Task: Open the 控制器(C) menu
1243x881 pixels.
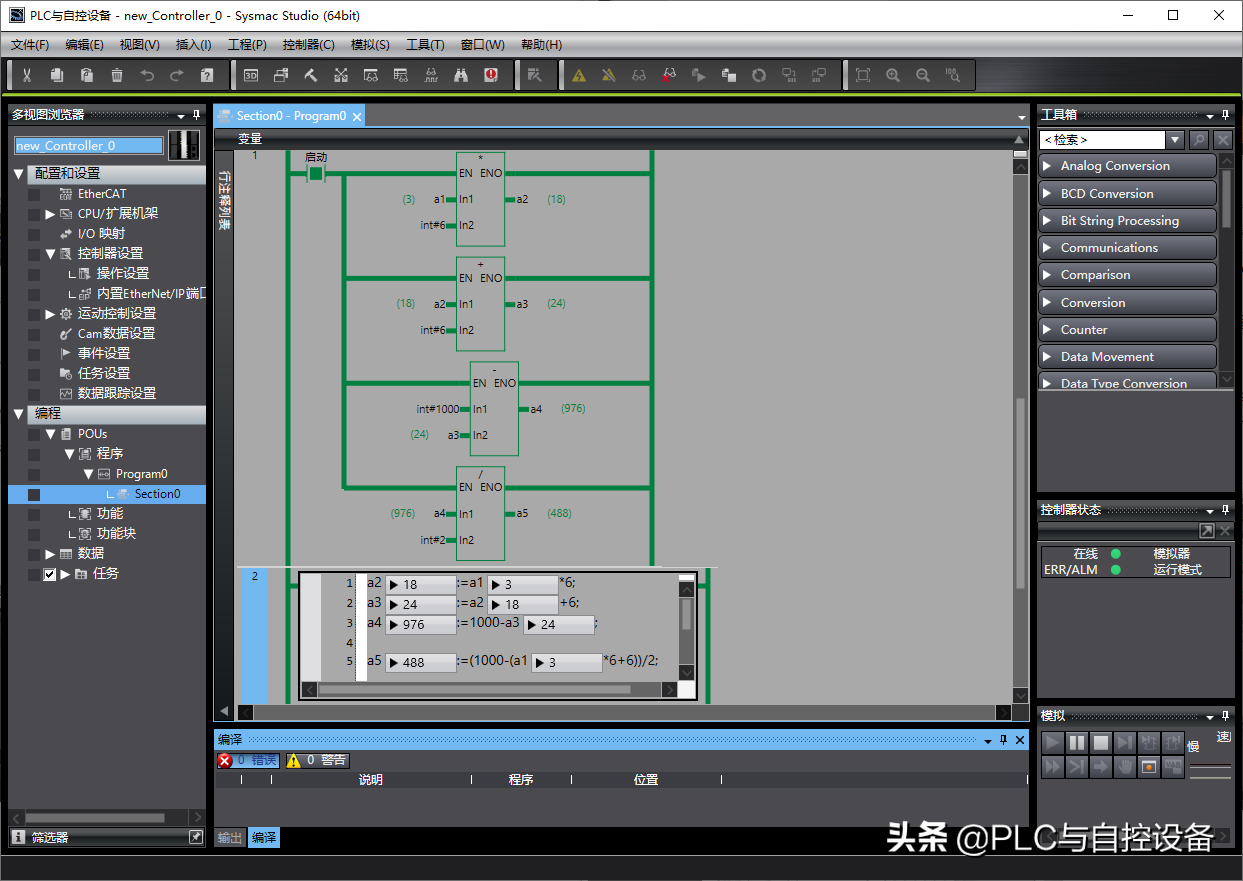Action: point(308,45)
